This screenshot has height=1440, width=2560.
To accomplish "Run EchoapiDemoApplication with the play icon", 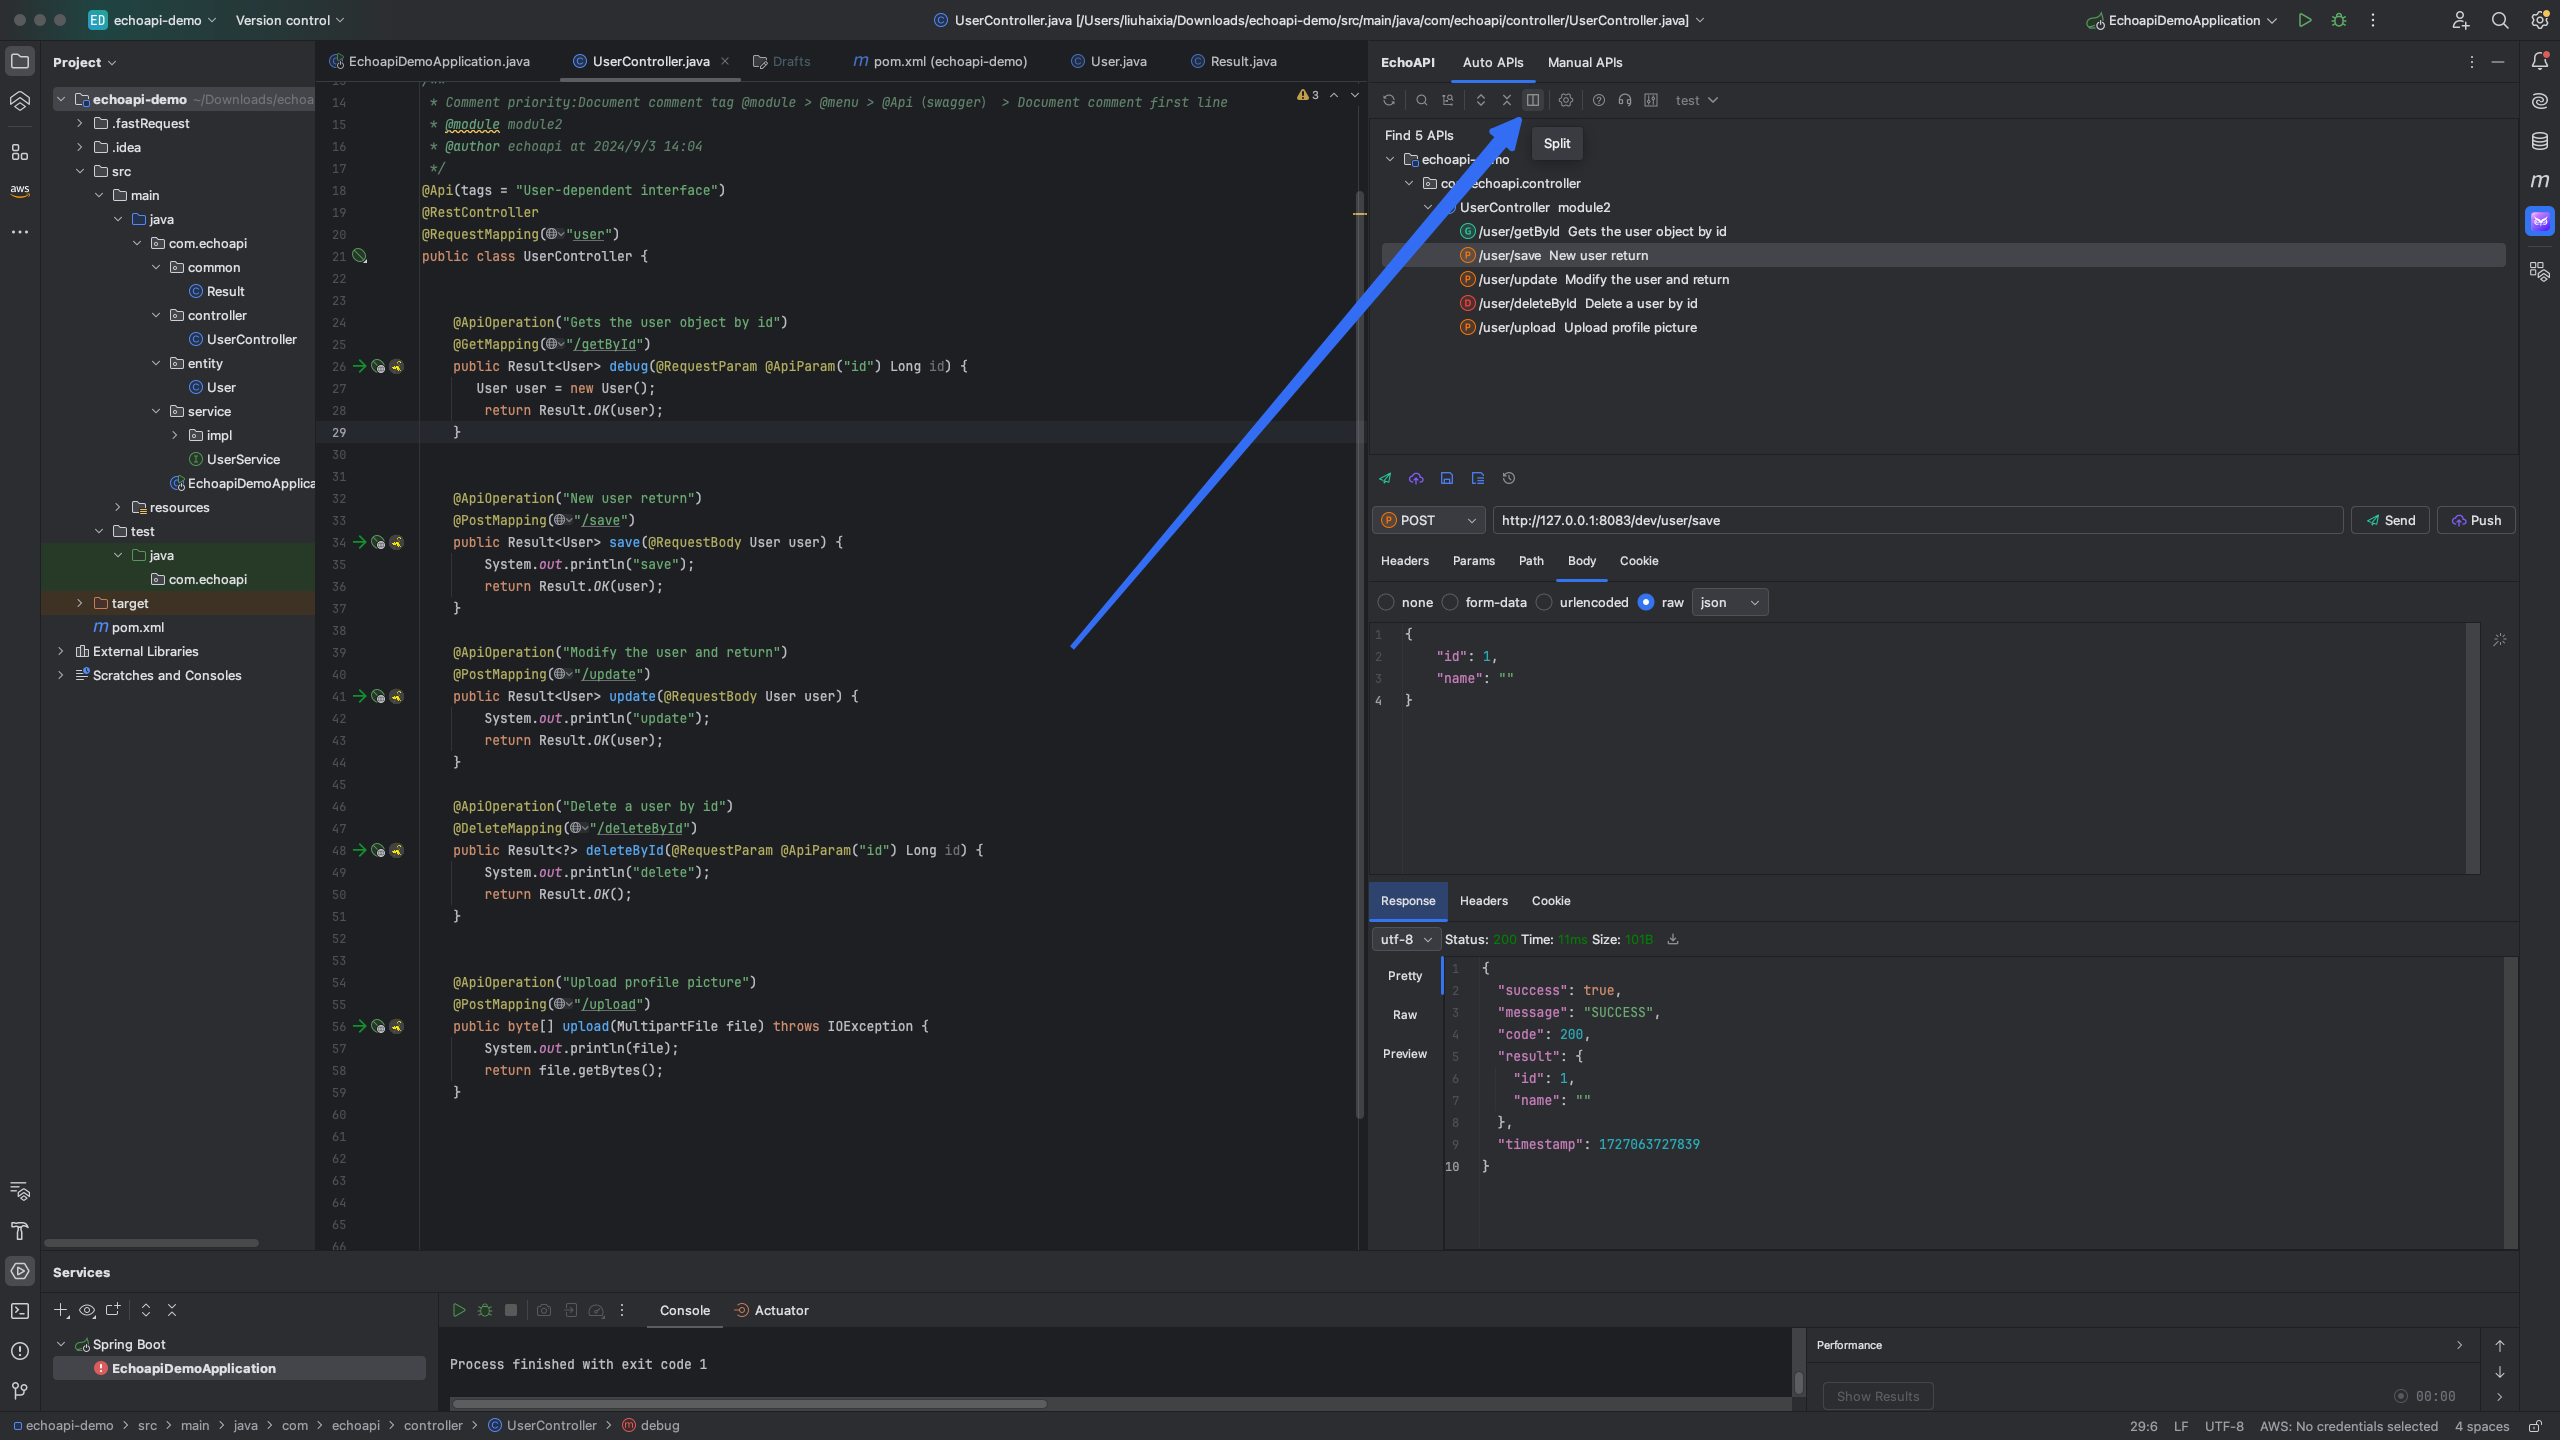I will (x=2305, y=20).
